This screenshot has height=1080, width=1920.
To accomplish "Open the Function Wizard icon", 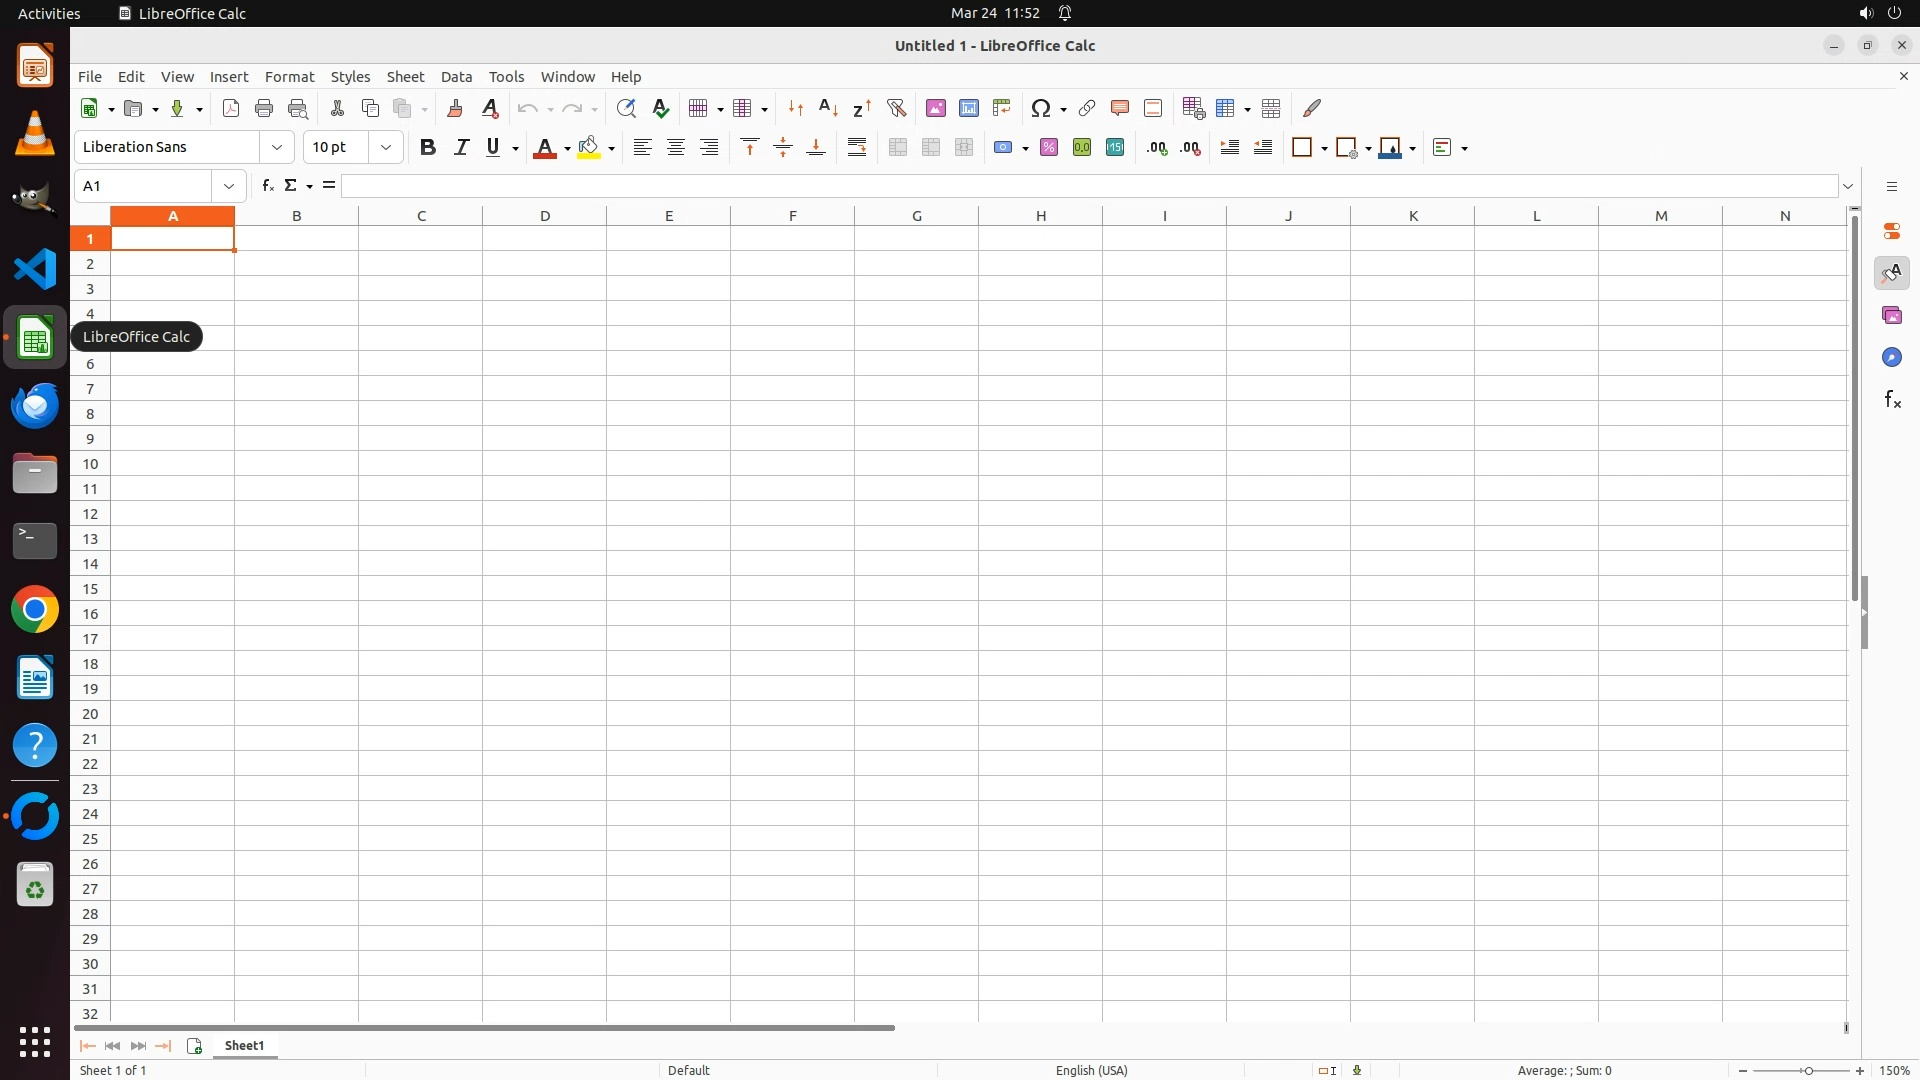I will (x=267, y=186).
